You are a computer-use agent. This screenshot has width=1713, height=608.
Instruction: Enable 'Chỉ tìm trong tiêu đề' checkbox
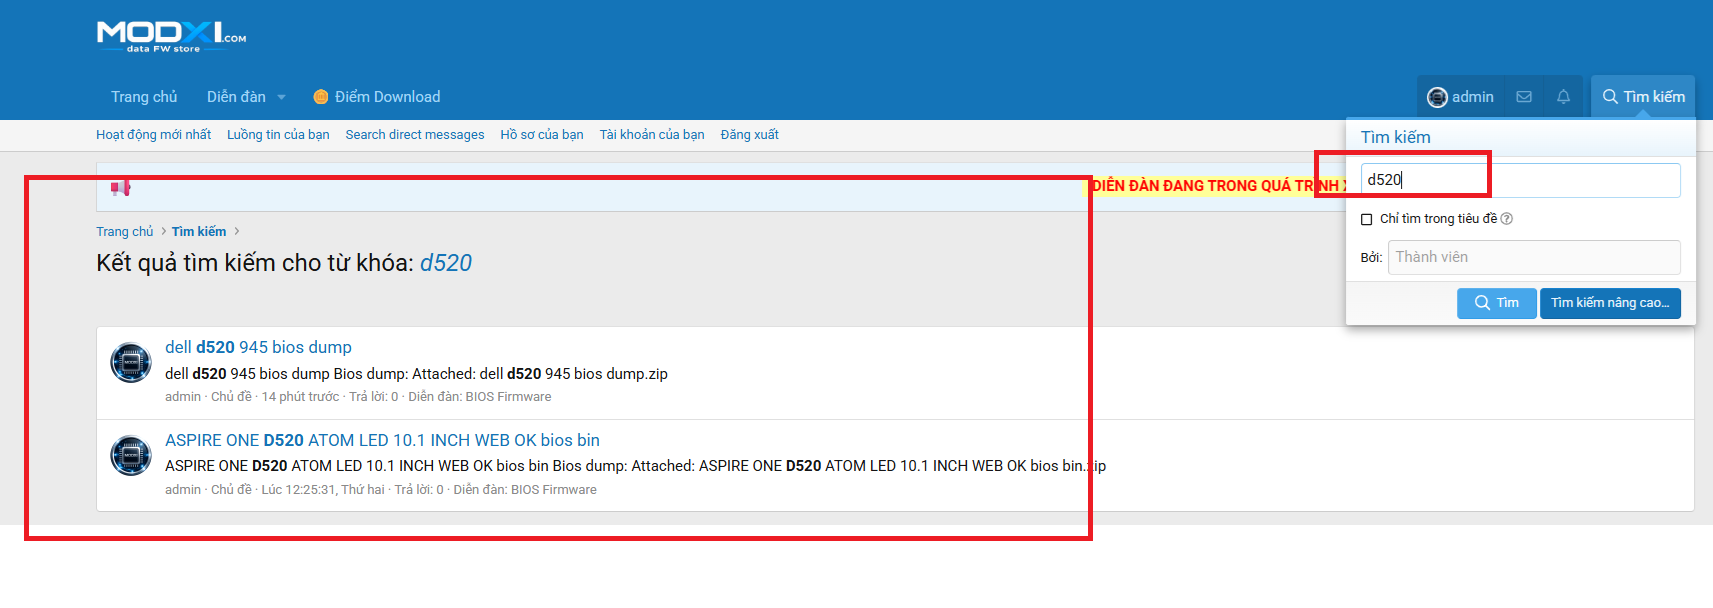[1367, 219]
